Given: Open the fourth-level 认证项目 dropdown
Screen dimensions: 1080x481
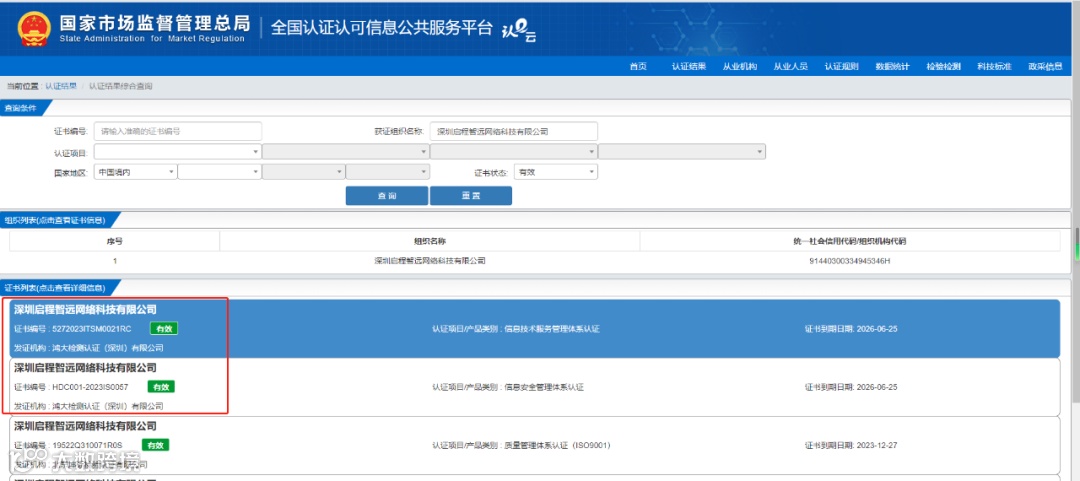Looking at the screenshot, I should (682, 152).
